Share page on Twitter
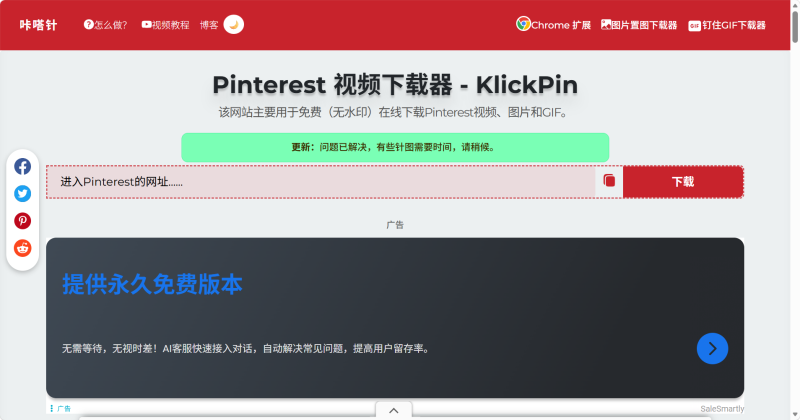This screenshot has height=420, width=800. pyautogui.click(x=22, y=194)
